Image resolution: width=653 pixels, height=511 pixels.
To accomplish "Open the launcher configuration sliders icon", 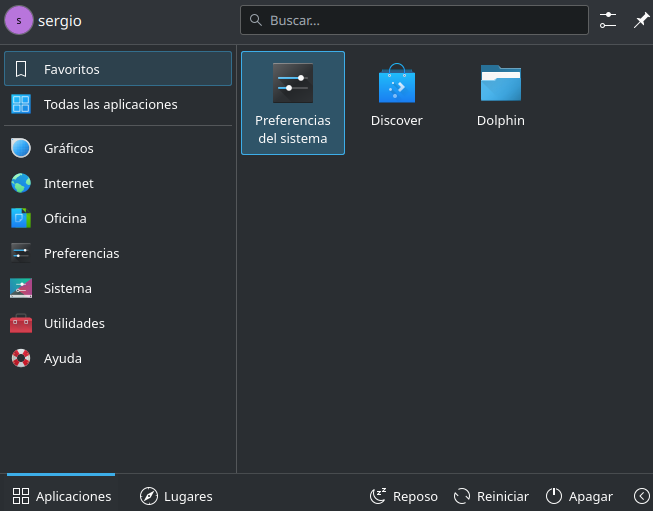I will [608, 20].
